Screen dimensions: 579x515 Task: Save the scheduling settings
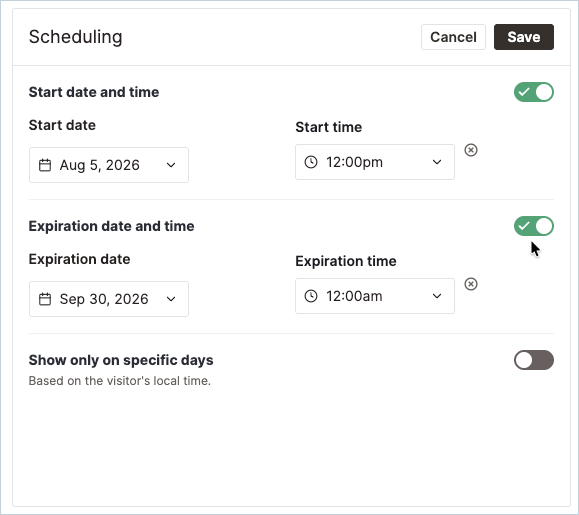(524, 37)
